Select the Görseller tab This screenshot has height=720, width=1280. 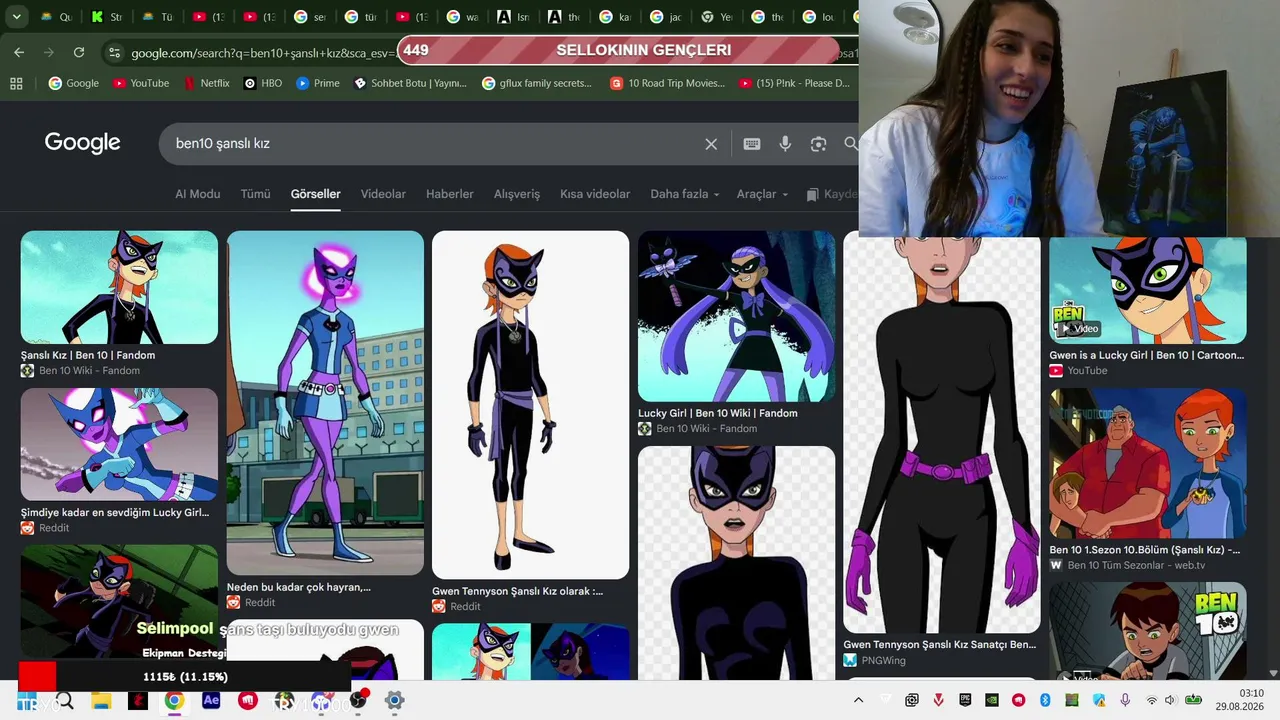pyautogui.click(x=316, y=194)
